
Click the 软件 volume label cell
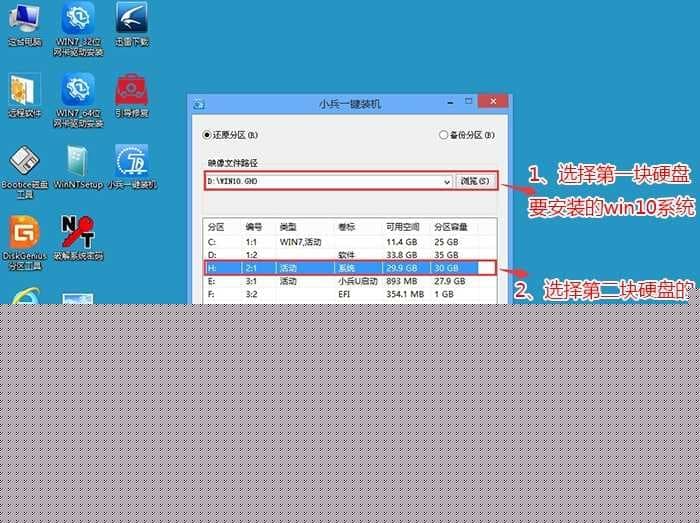coord(346,255)
